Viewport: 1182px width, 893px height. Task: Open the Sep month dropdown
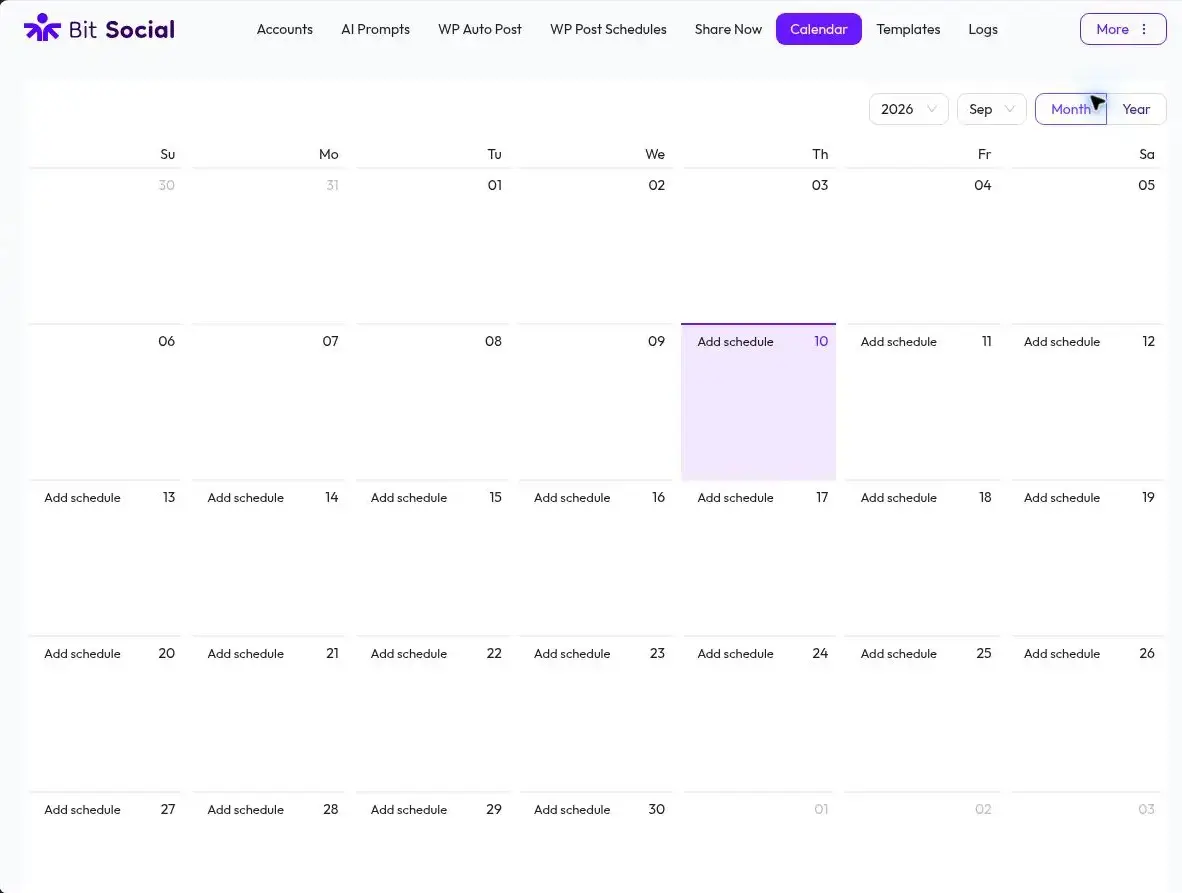click(991, 109)
